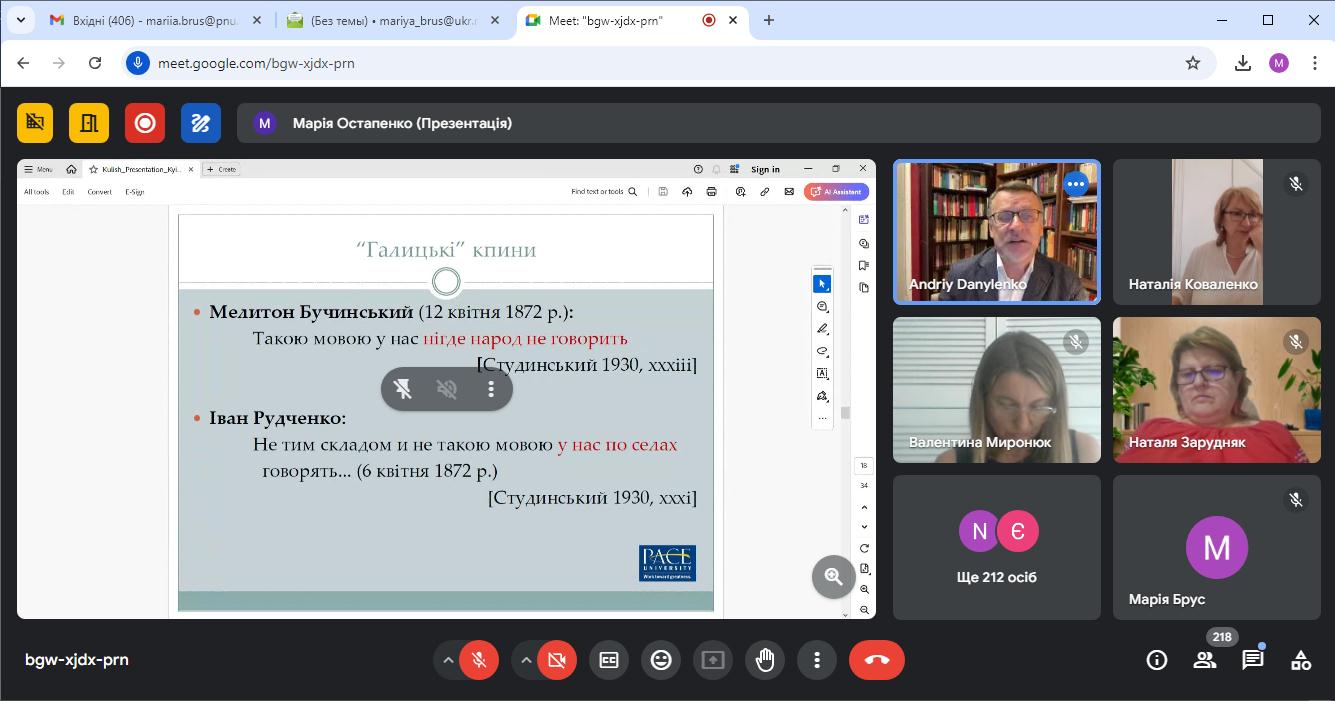Open the 'Ще 212 осіб' participants tile
This screenshot has height=701, width=1335.
pyautogui.click(x=996, y=547)
